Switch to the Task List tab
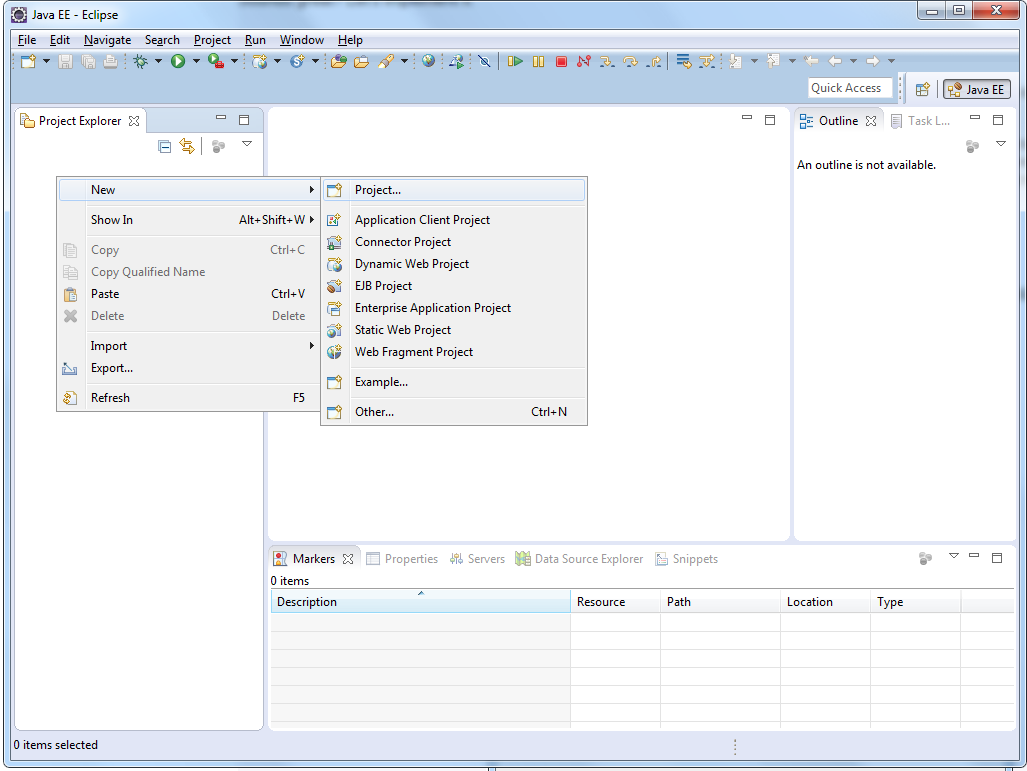Viewport: 1027px width, 771px height. point(920,121)
